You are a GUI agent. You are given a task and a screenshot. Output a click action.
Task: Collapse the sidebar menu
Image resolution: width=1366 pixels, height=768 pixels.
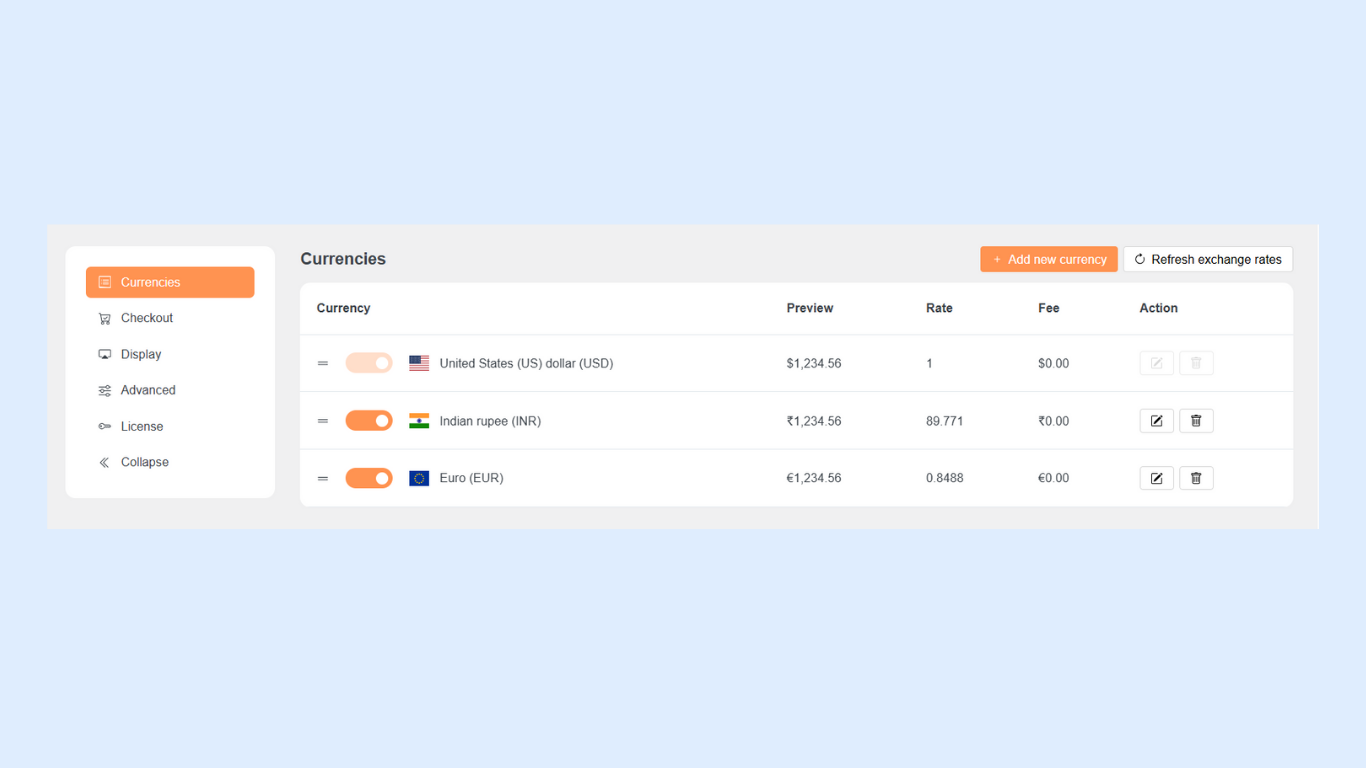[x=144, y=462]
